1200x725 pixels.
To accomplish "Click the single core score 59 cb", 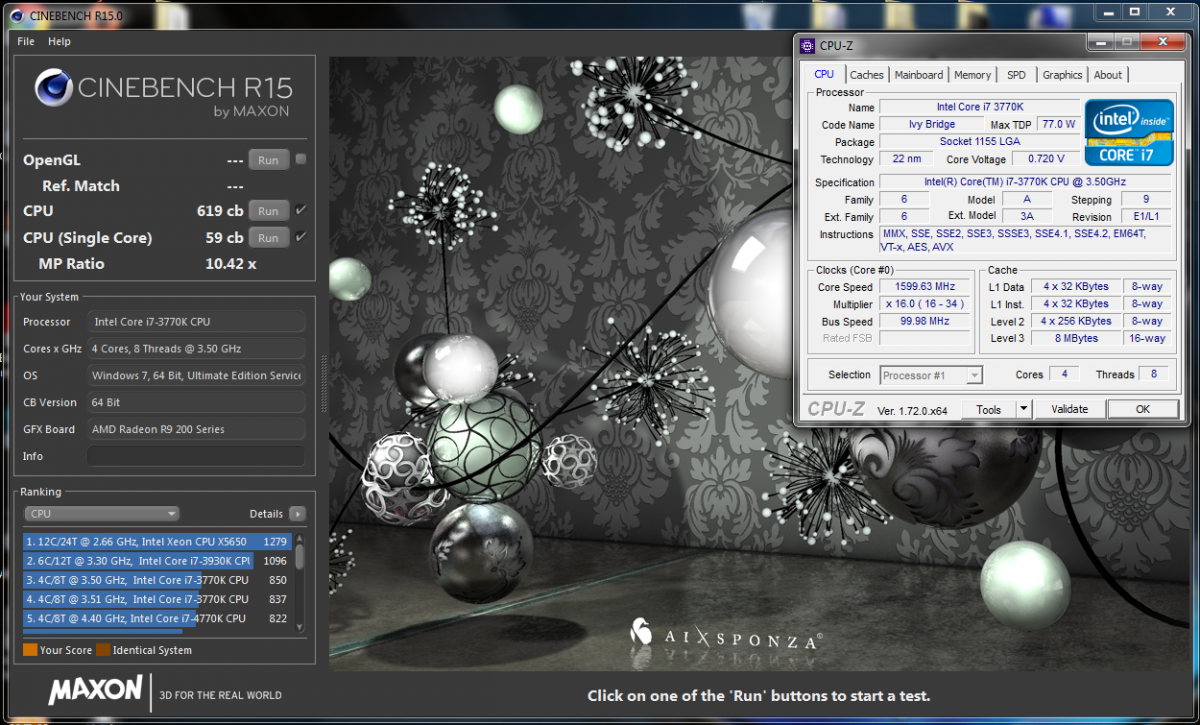I will point(225,238).
